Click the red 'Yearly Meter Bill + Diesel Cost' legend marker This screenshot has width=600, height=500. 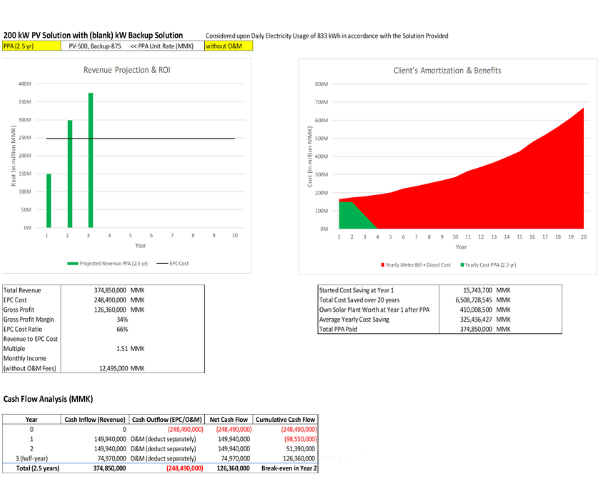(x=384, y=264)
